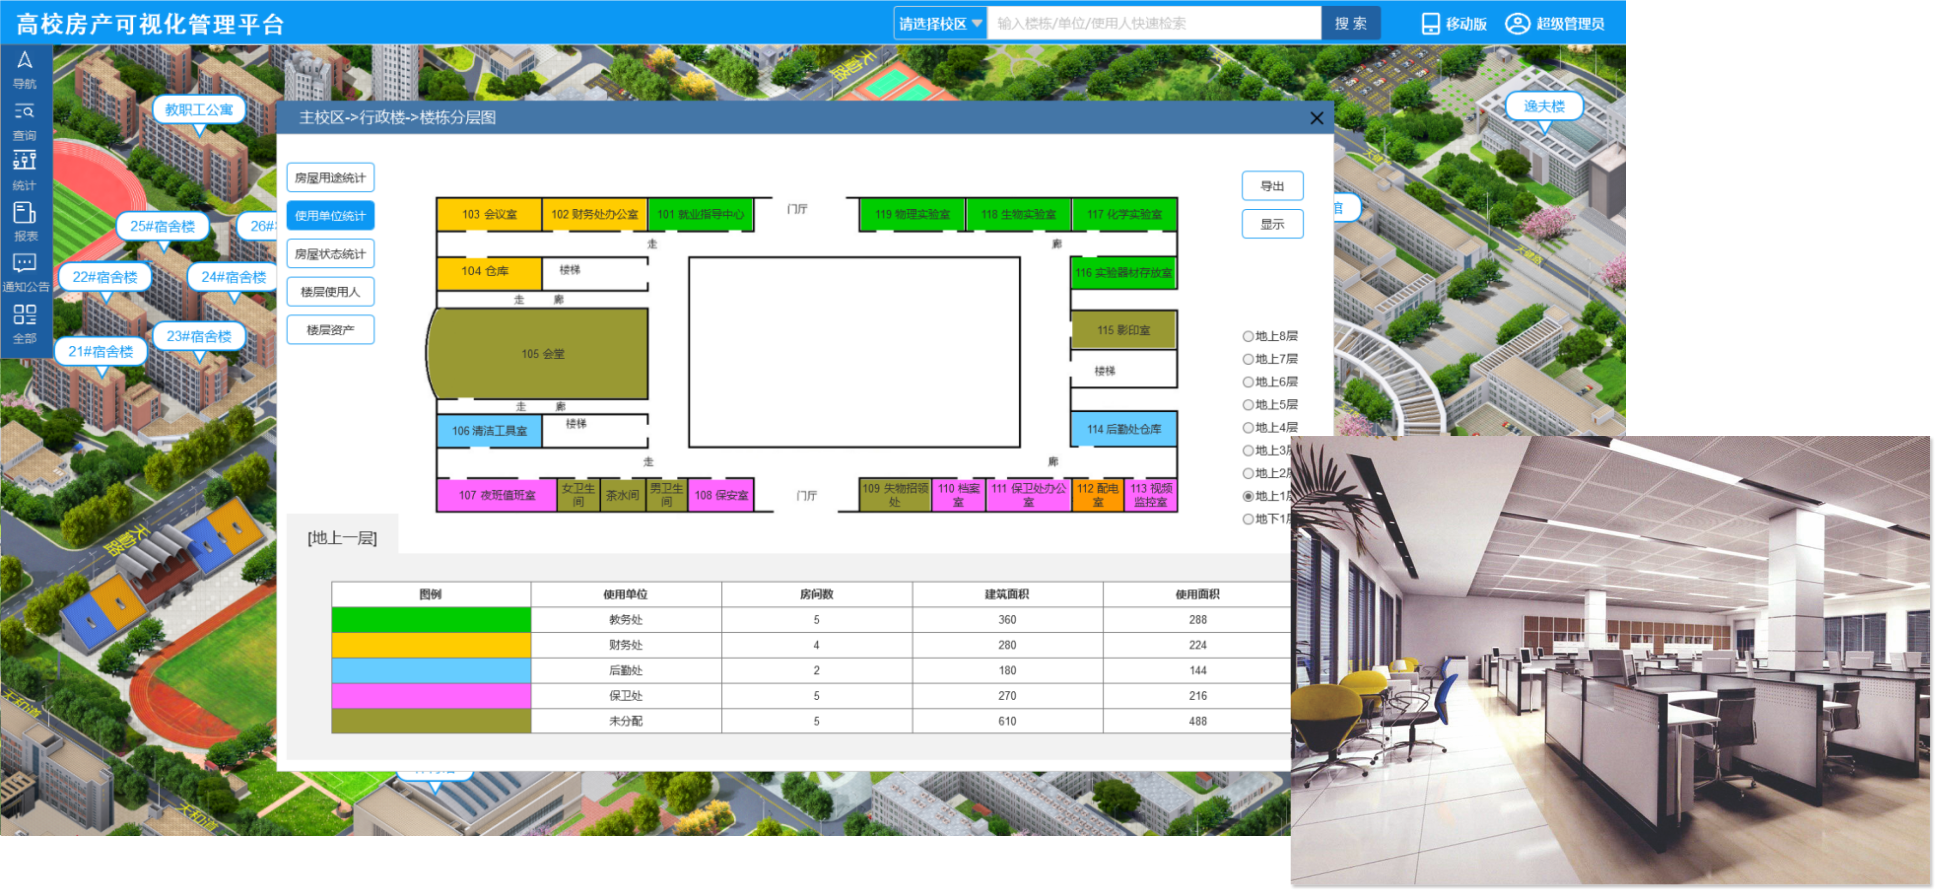Viewport: 1935px width, 890px height.
Task: Select floor 地上1层 radio button
Action: [x=1248, y=496]
